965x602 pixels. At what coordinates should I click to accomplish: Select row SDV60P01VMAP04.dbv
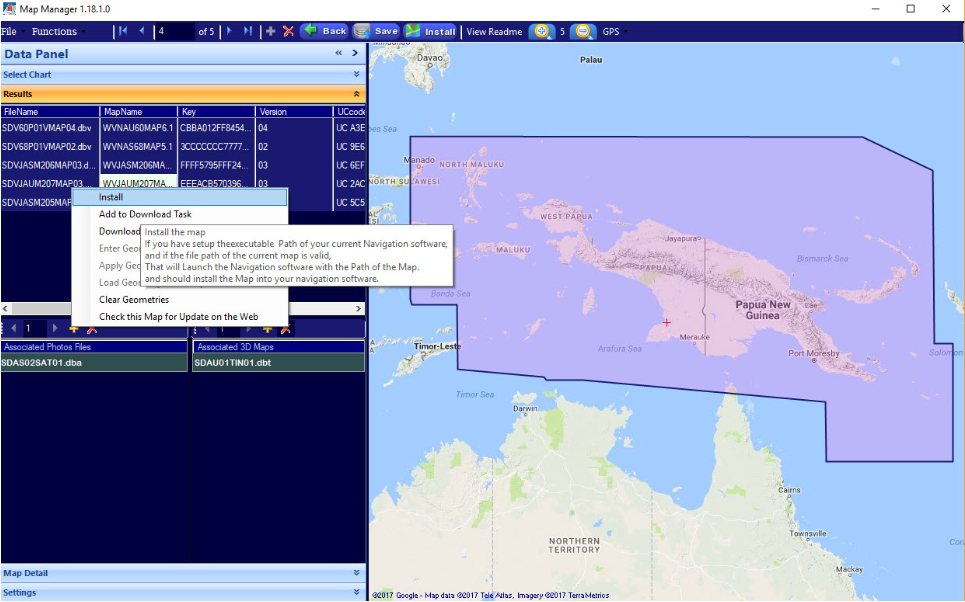pos(50,128)
